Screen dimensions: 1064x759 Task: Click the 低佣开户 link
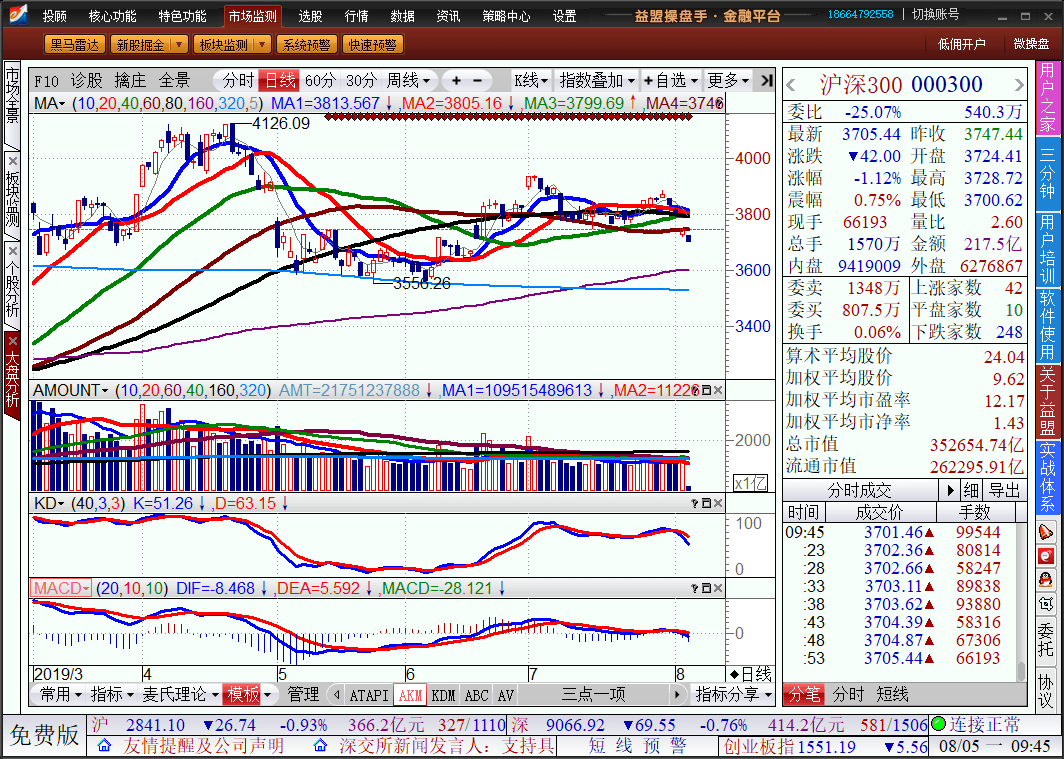[962, 44]
